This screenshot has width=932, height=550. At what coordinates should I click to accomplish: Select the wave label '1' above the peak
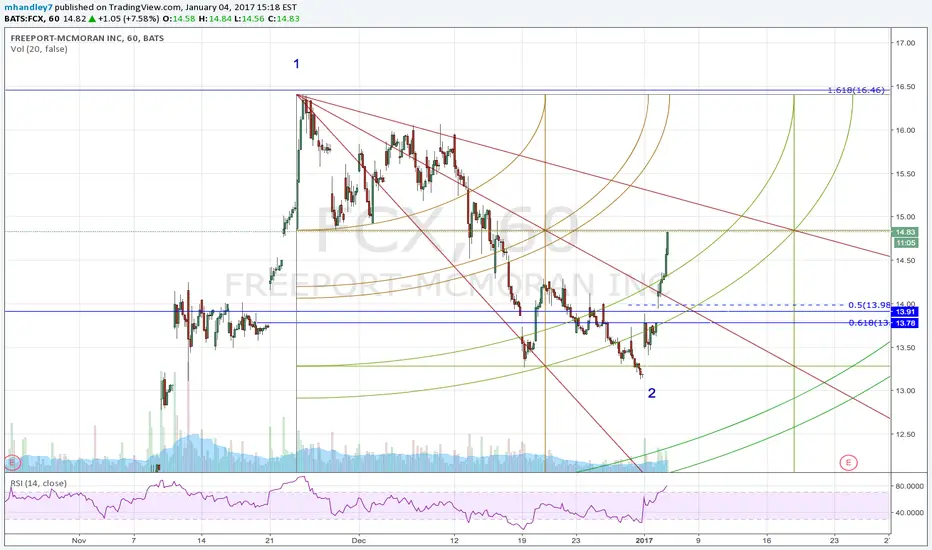(296, 64)
